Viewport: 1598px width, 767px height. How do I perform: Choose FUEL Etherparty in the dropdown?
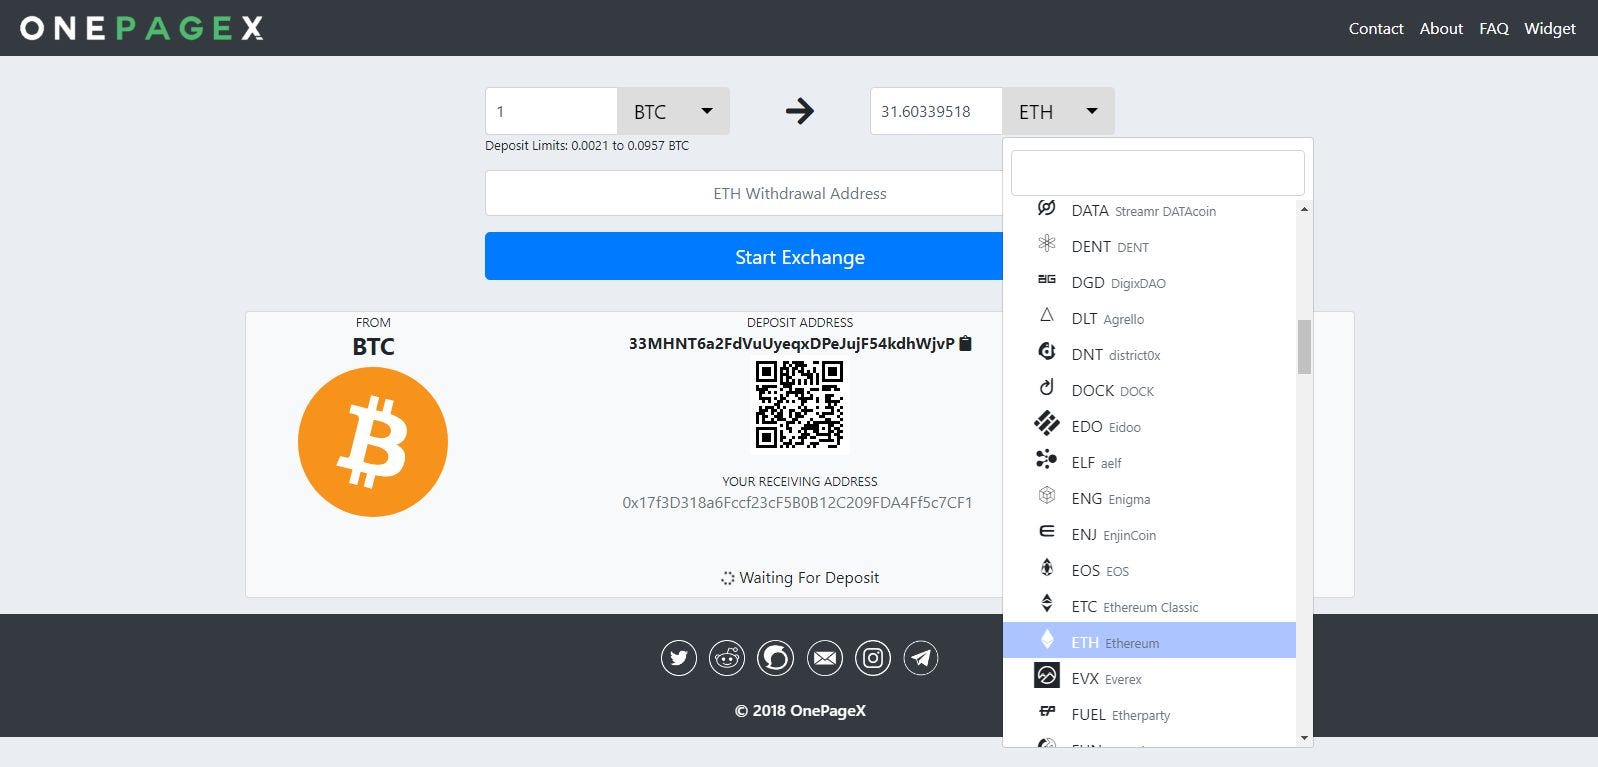(1149, 714)
